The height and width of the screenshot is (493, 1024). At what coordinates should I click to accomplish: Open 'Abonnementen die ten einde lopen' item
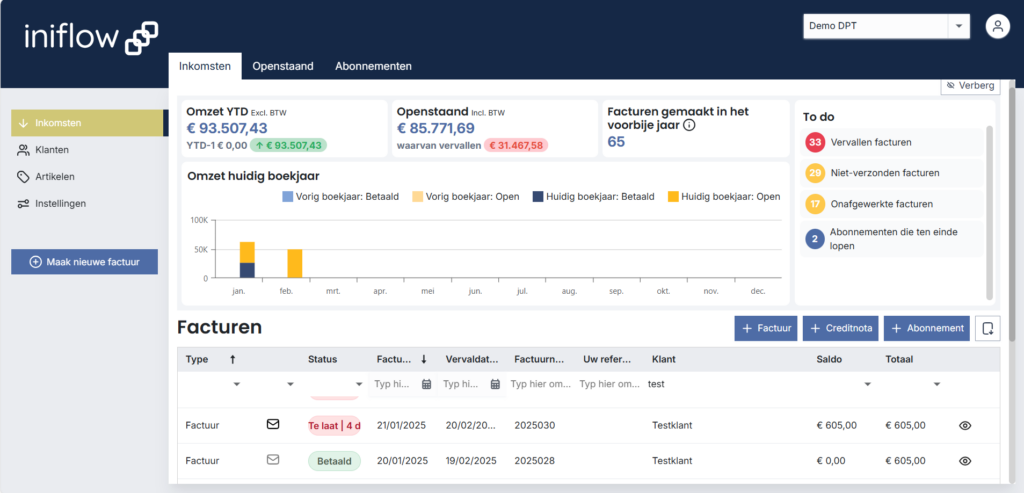[892, 239]
